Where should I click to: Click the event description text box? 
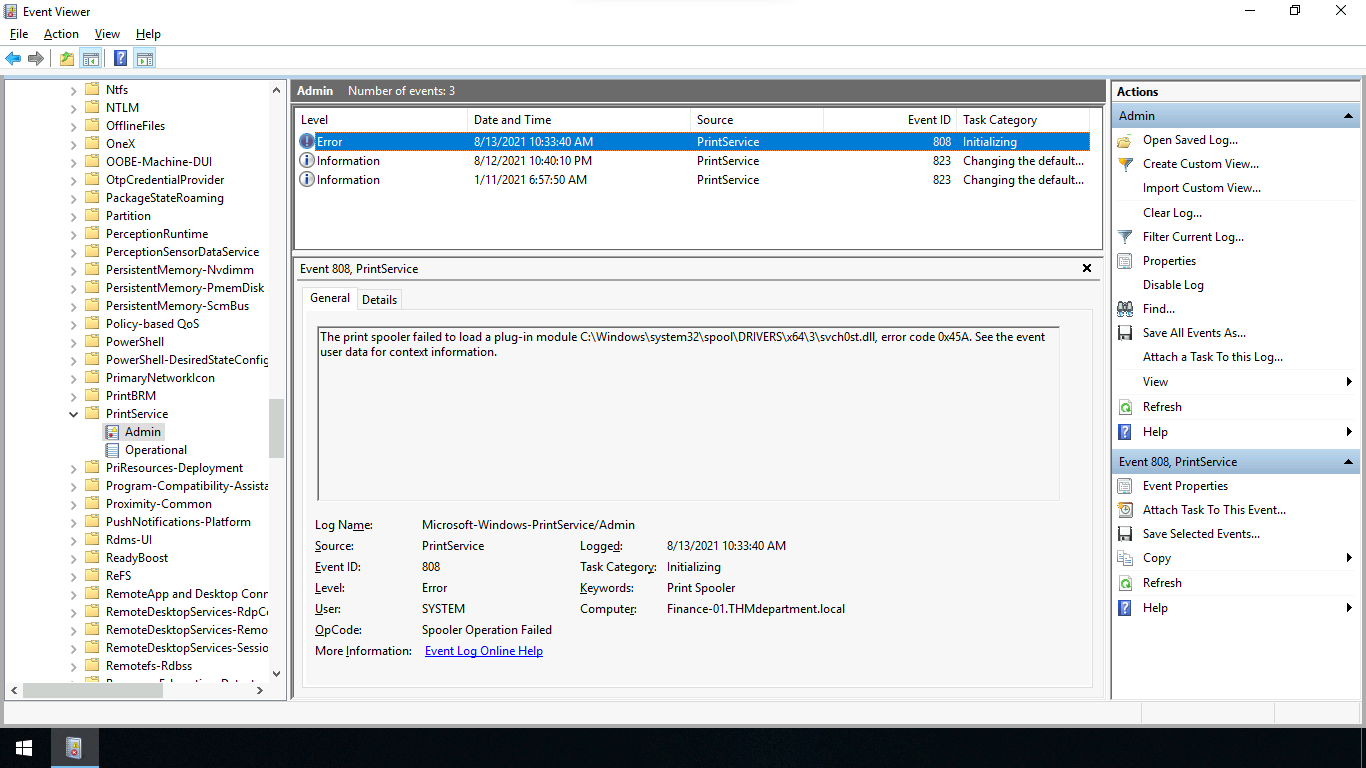(x=688, y=413)
